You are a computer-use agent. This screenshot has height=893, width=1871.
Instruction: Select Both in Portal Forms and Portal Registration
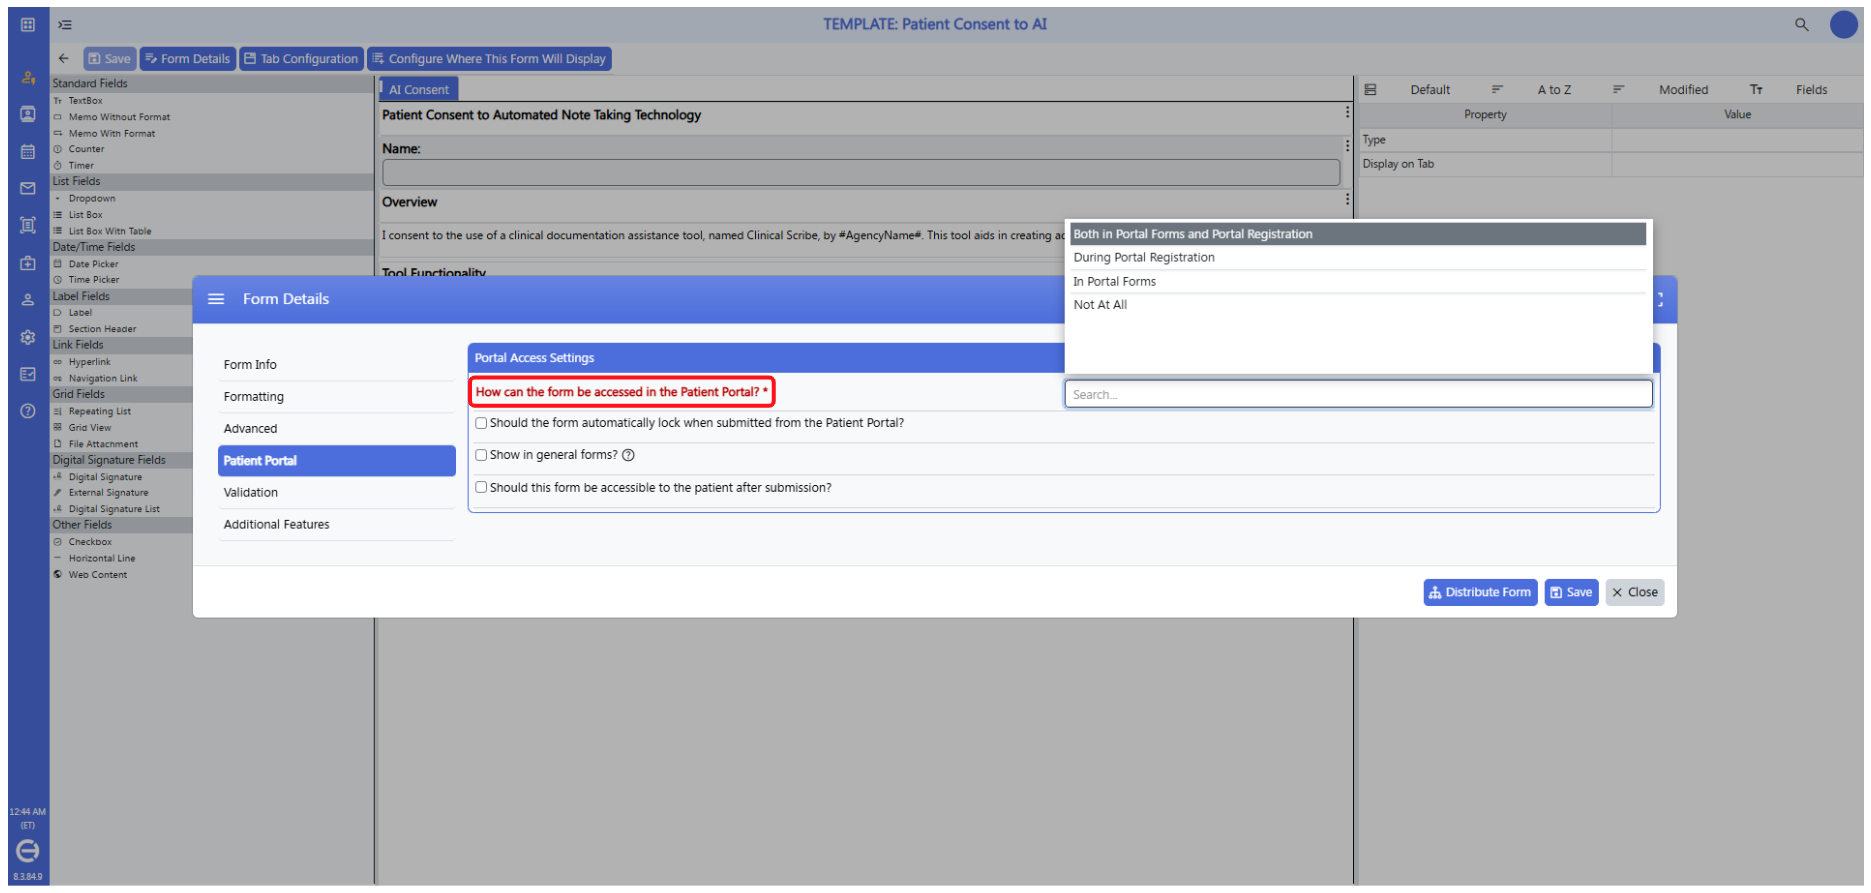pyautogui.click(x=1357, y=234)
